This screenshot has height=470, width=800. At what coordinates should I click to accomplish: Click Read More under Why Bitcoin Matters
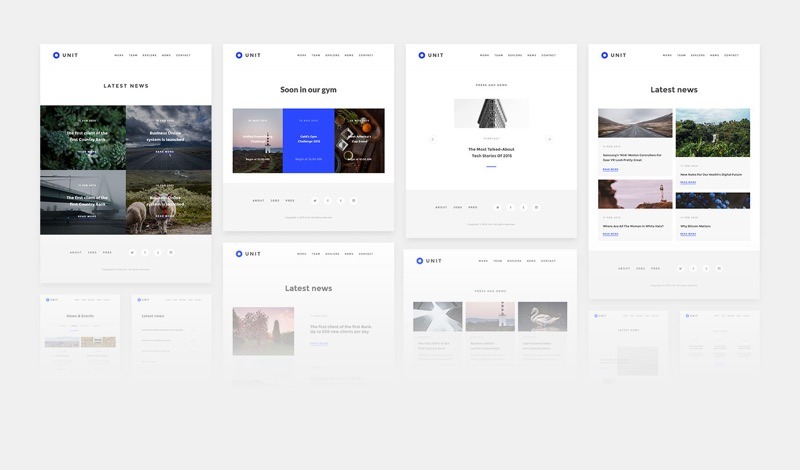[688, 232]
